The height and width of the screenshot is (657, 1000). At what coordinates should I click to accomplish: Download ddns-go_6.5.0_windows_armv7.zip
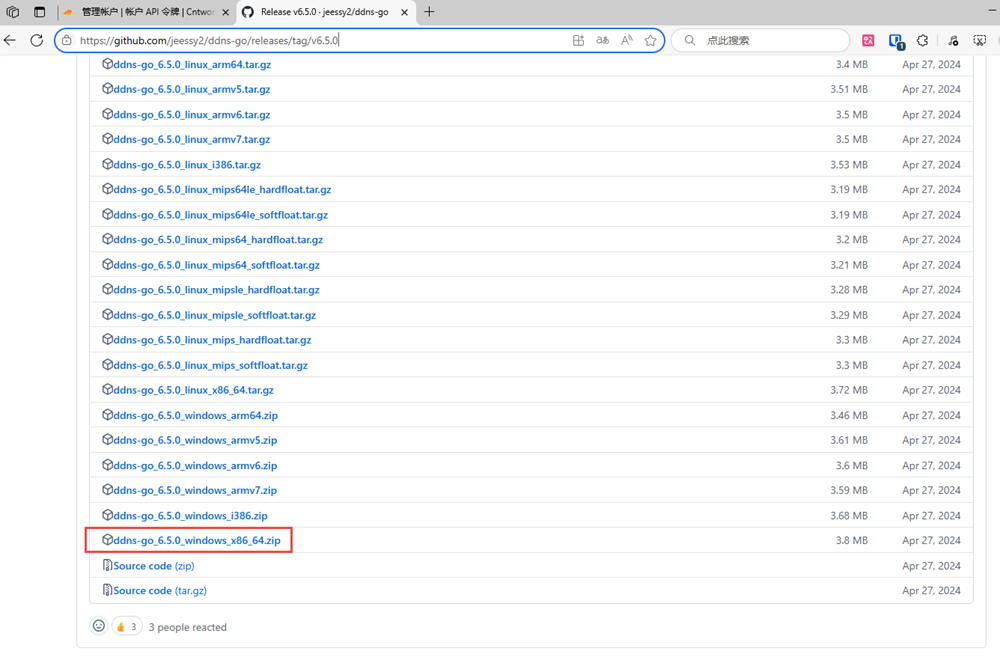coord(195,491)
